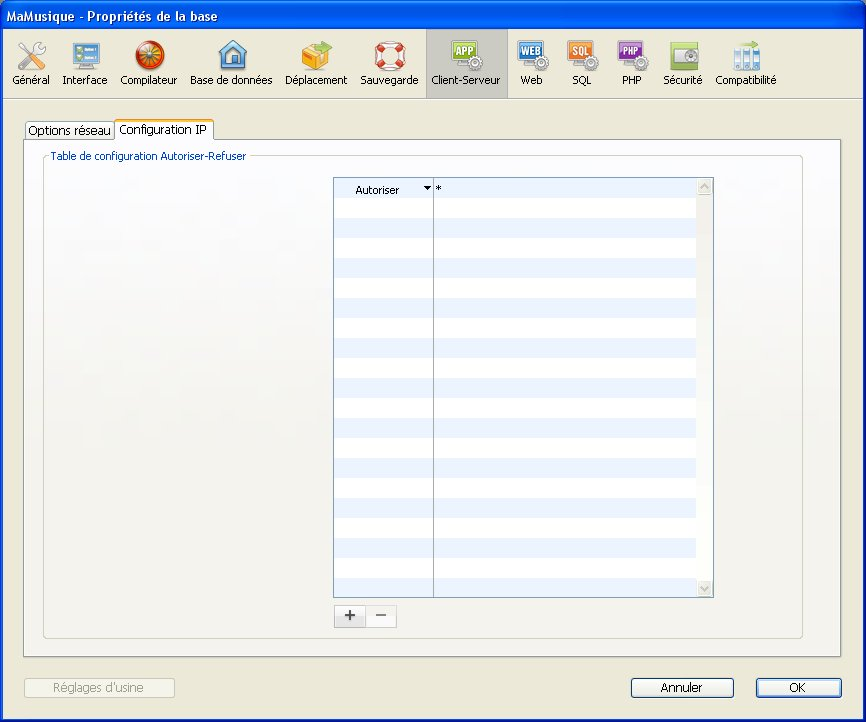The width and height of the screenshot is (866, 722).
Task: Open the Général settings page
Action: [x=31, y=63]
